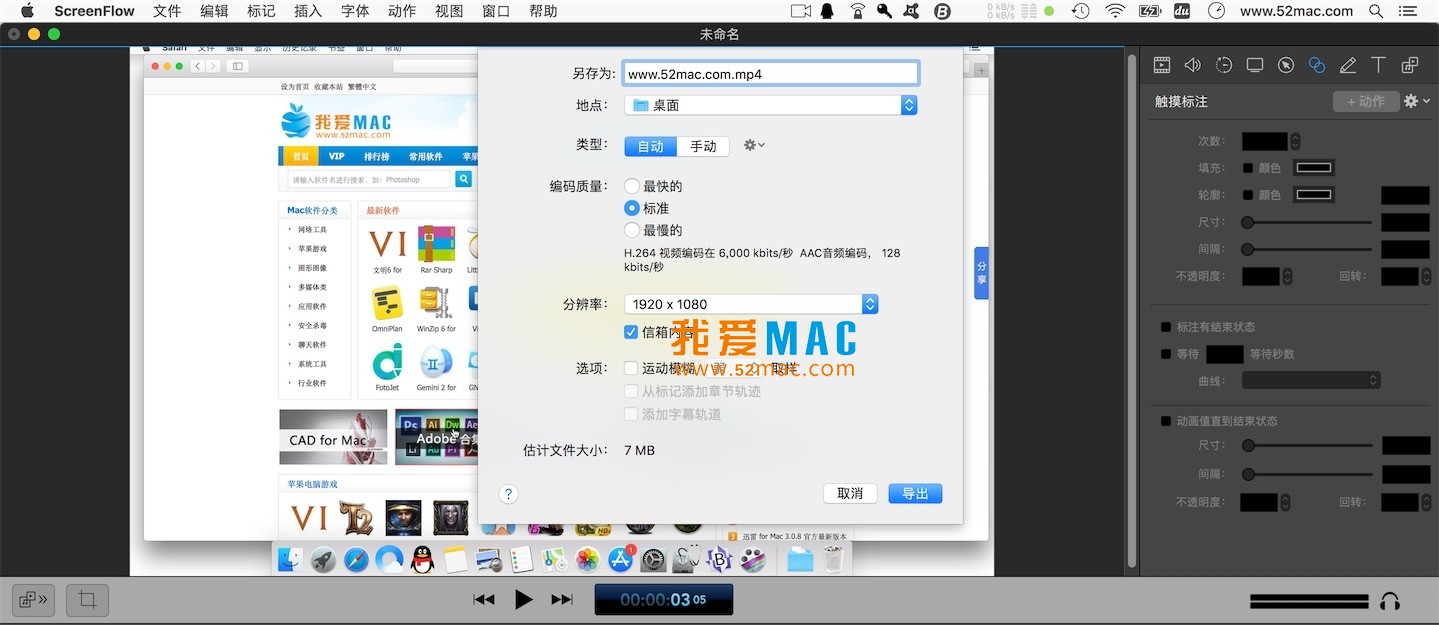
Task: Open the Media Library icon
Action: (1410, 65)
